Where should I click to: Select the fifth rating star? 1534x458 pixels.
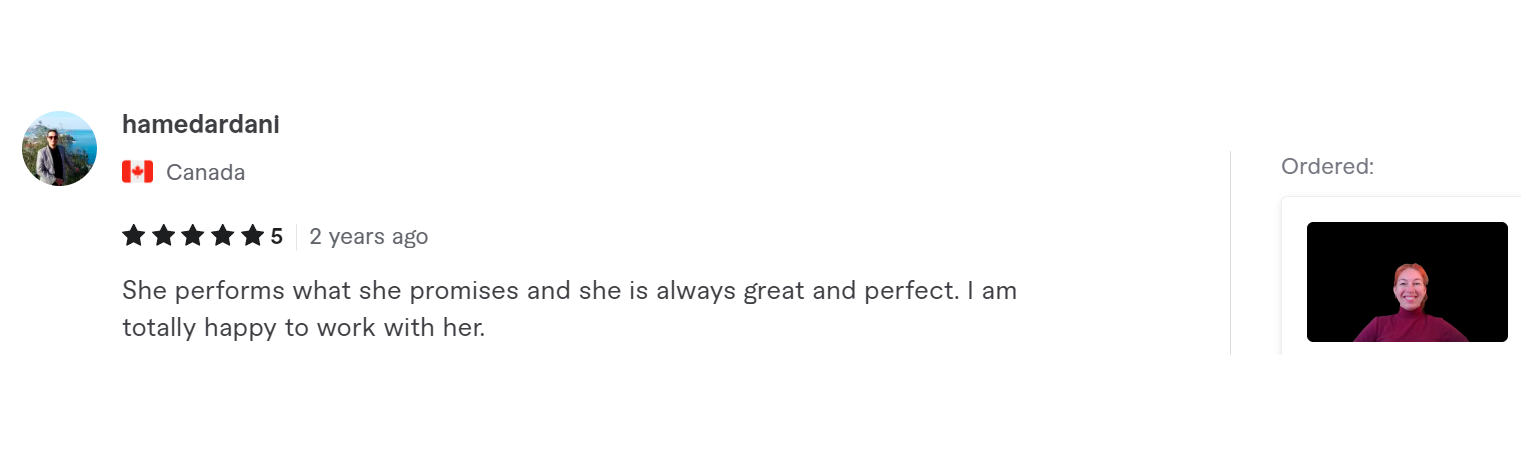pyautogui.click(x=253, y=236)
